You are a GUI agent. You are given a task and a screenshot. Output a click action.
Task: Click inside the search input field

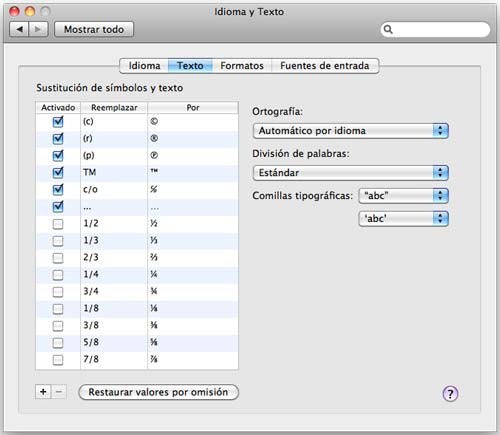point(440,29)
